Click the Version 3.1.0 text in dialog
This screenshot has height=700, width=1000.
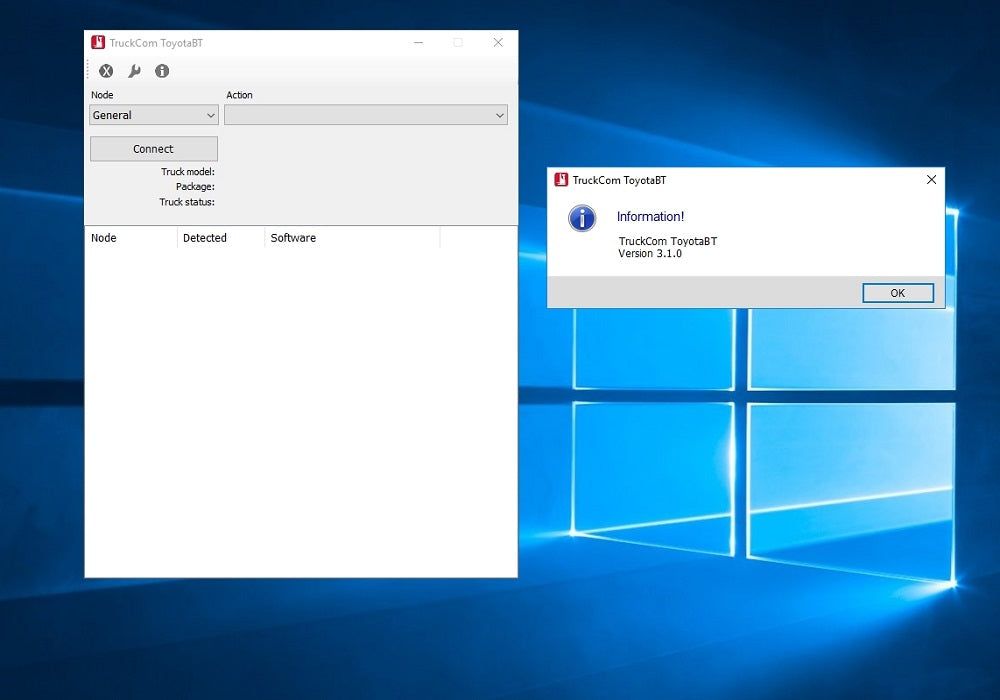[x=650, y=254]
